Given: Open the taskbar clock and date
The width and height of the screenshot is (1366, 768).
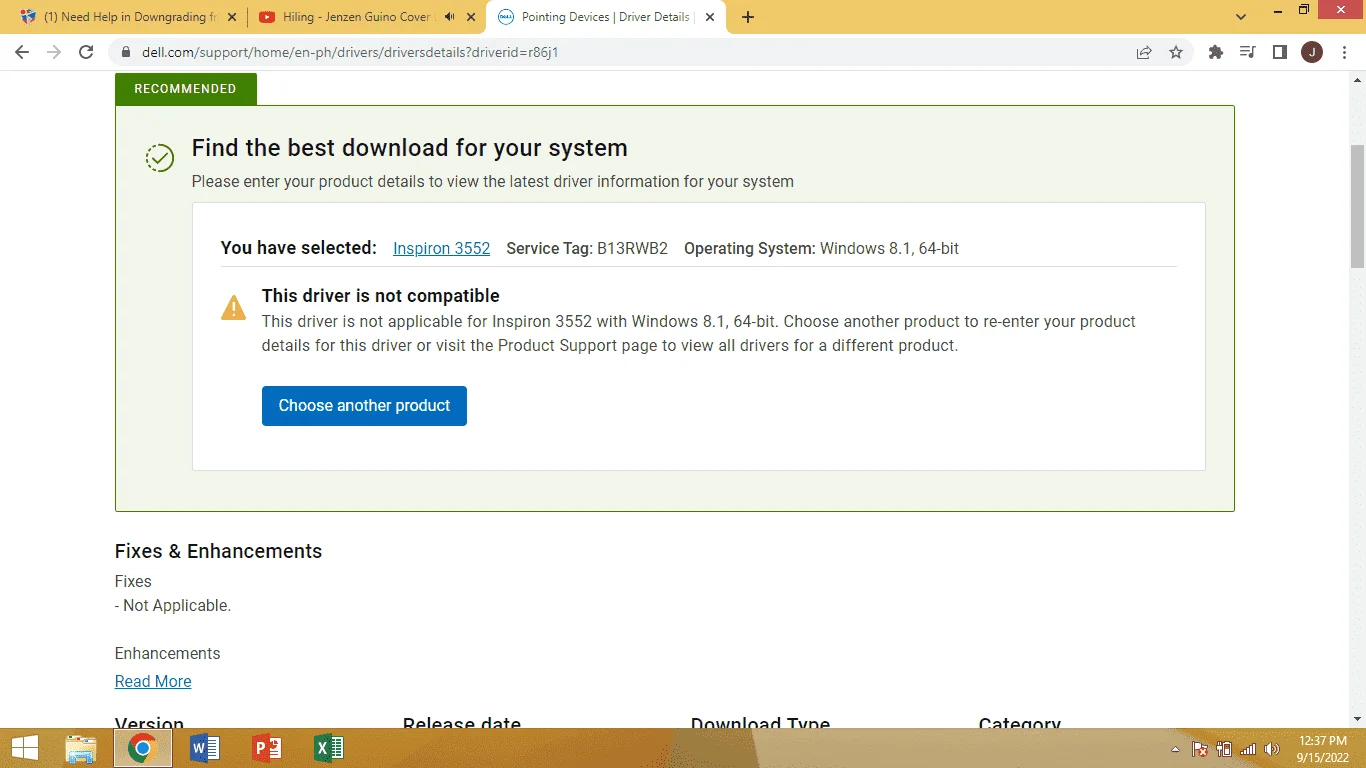Looking at the screenshot, I should [1325, 749].
